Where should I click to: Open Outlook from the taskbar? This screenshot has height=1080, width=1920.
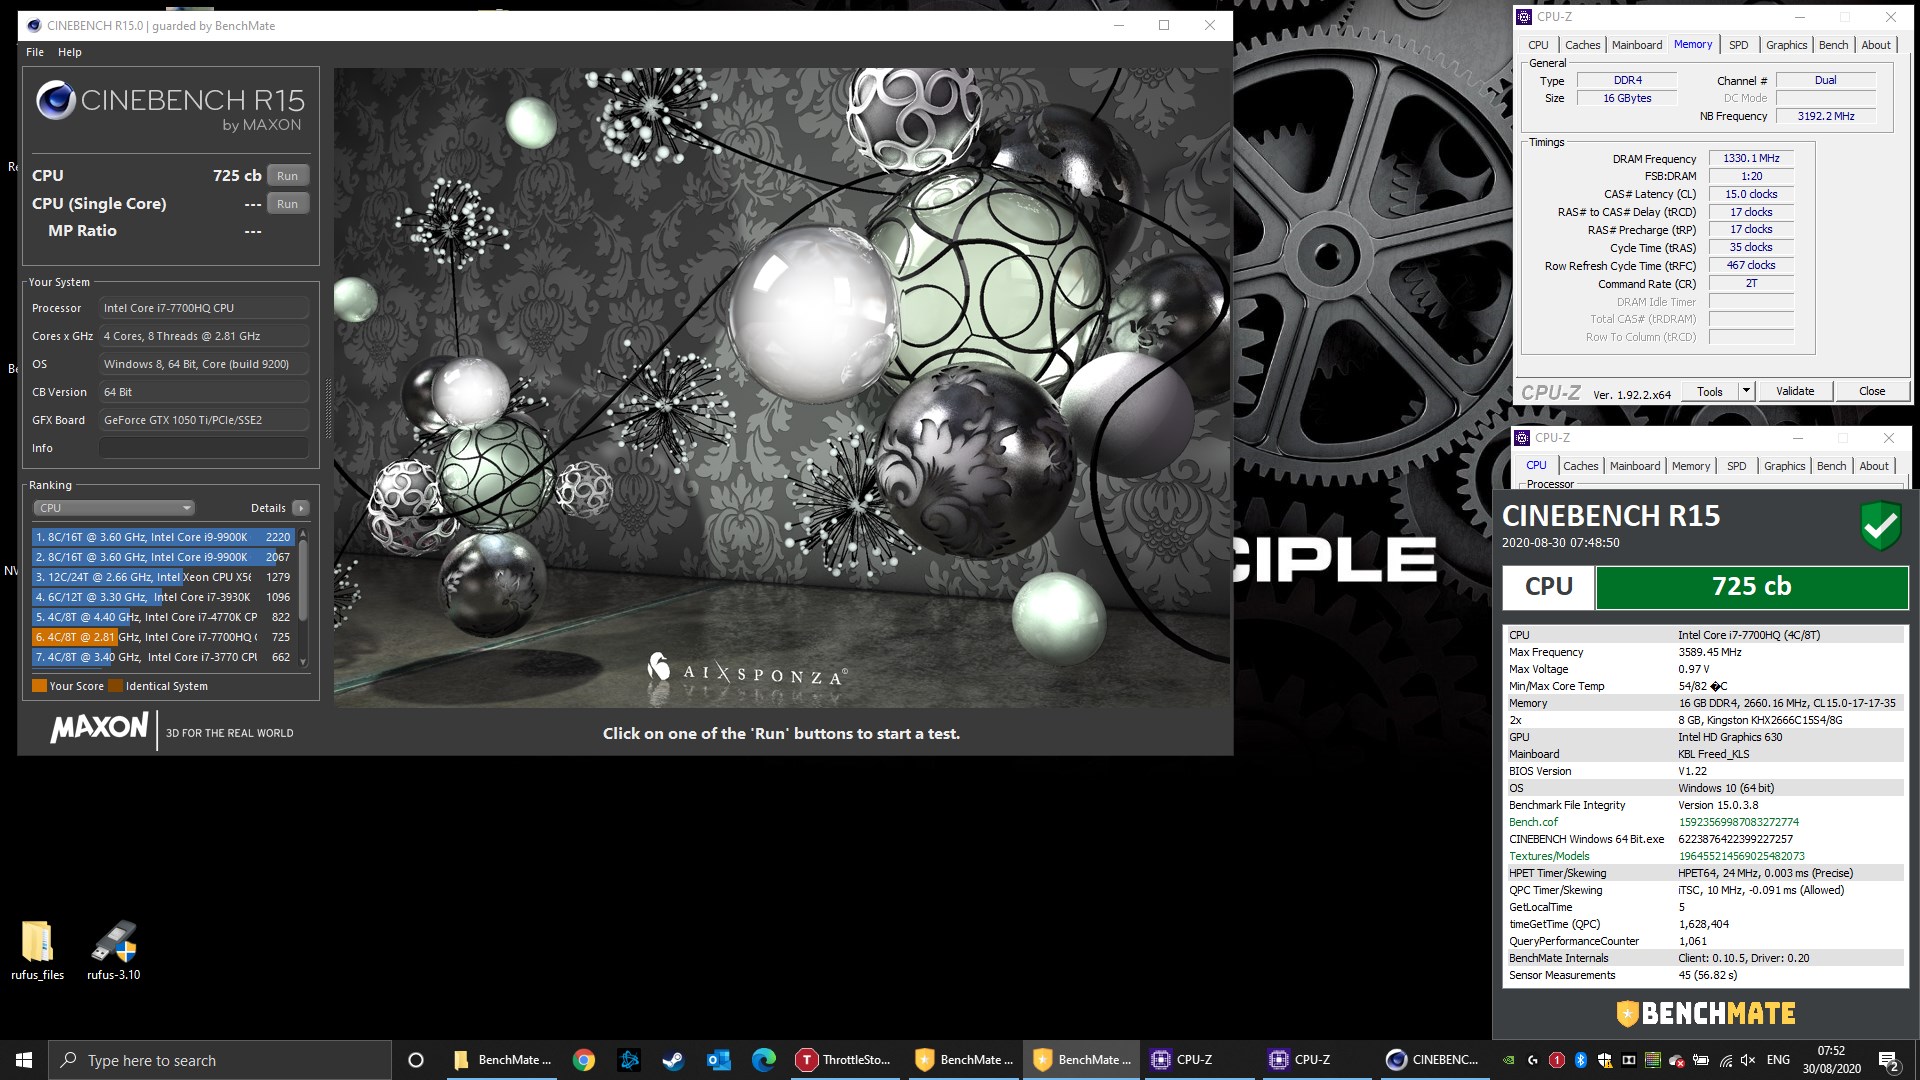tap(718, 1060)
